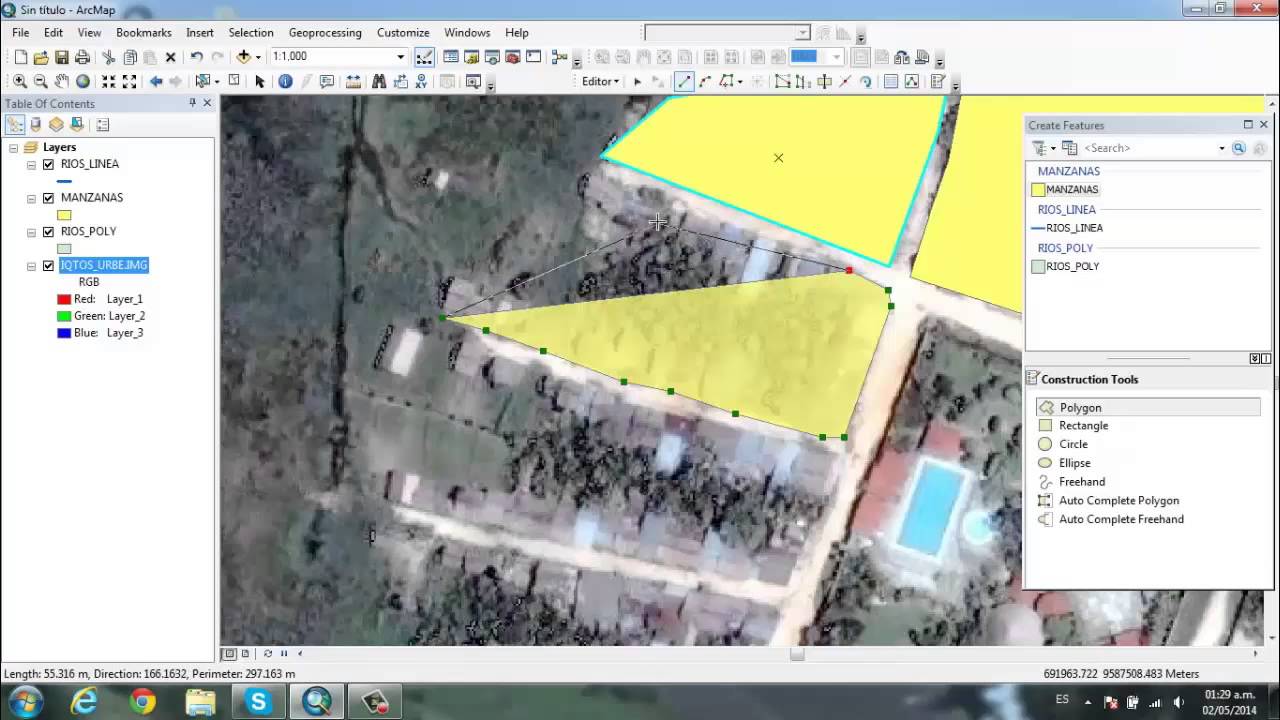Click the Cut scissors icon
The height and width of the screenshot is (720, 1280).
click(108, 57)
